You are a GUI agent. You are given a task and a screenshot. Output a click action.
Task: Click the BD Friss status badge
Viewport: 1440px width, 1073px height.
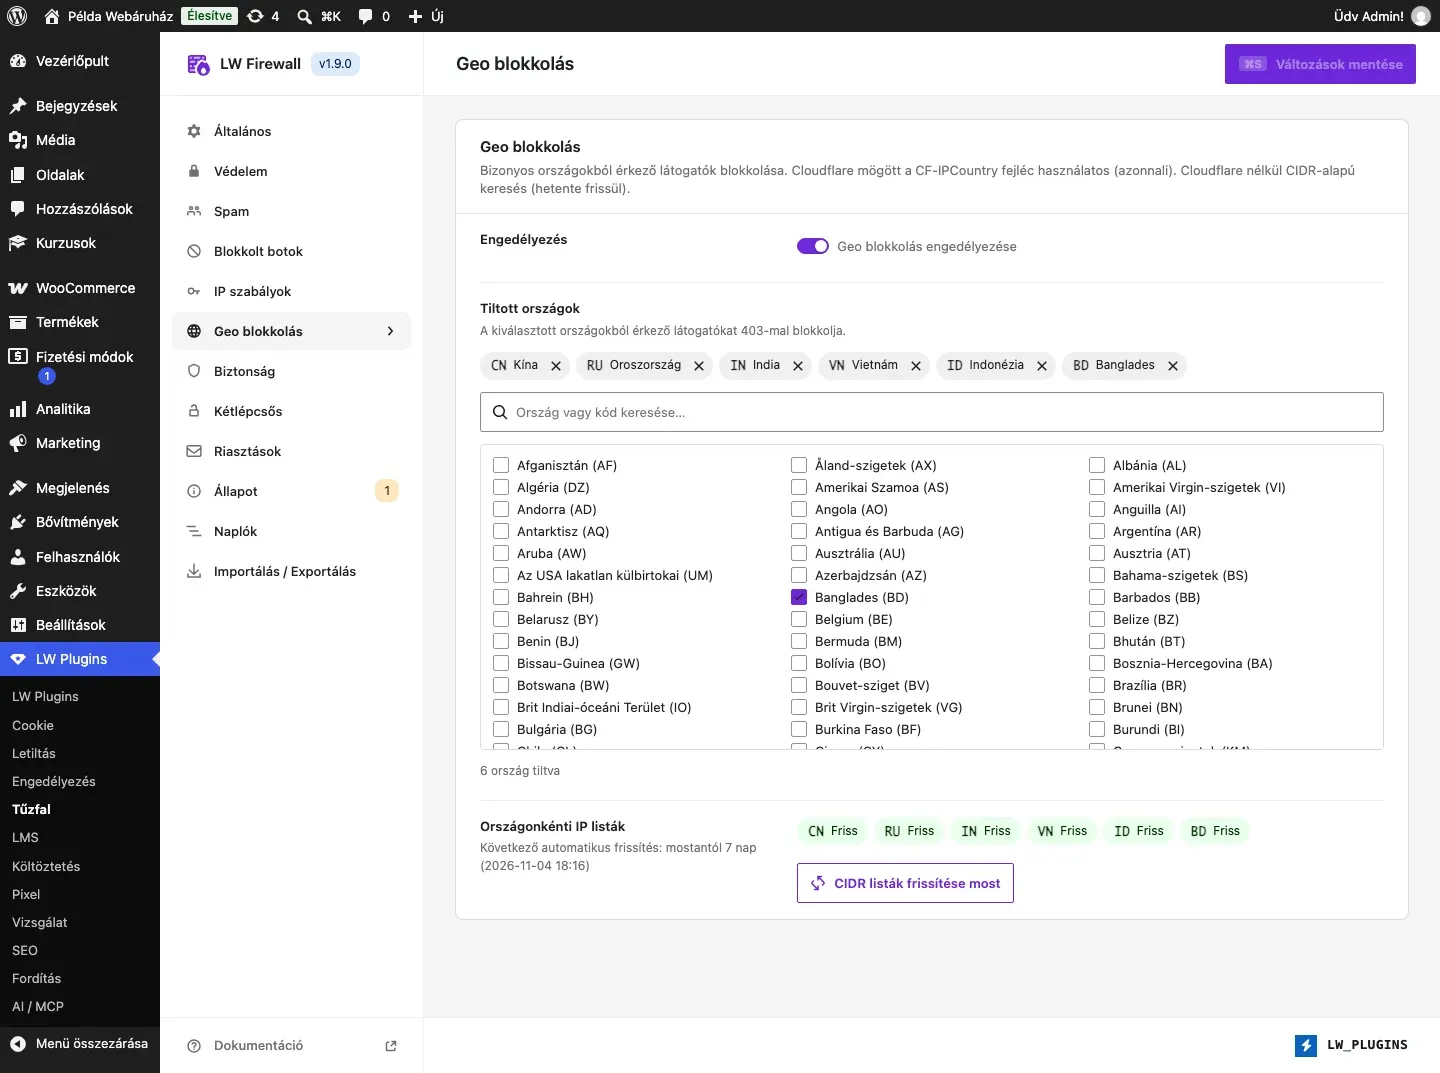coord(1215,831)
